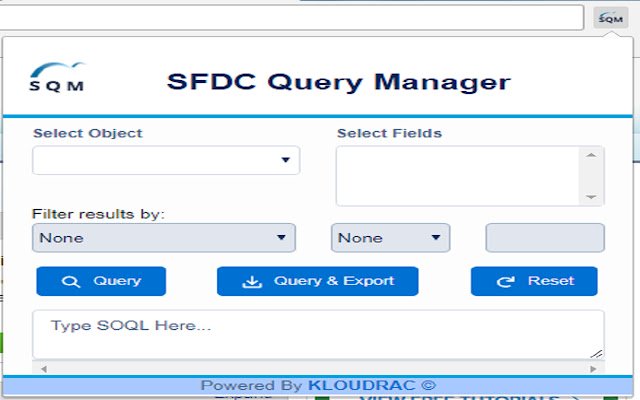Click the Select Fields scroll up arrow
The height and width of the screenshot is (400, 640).
coord(591,155)
